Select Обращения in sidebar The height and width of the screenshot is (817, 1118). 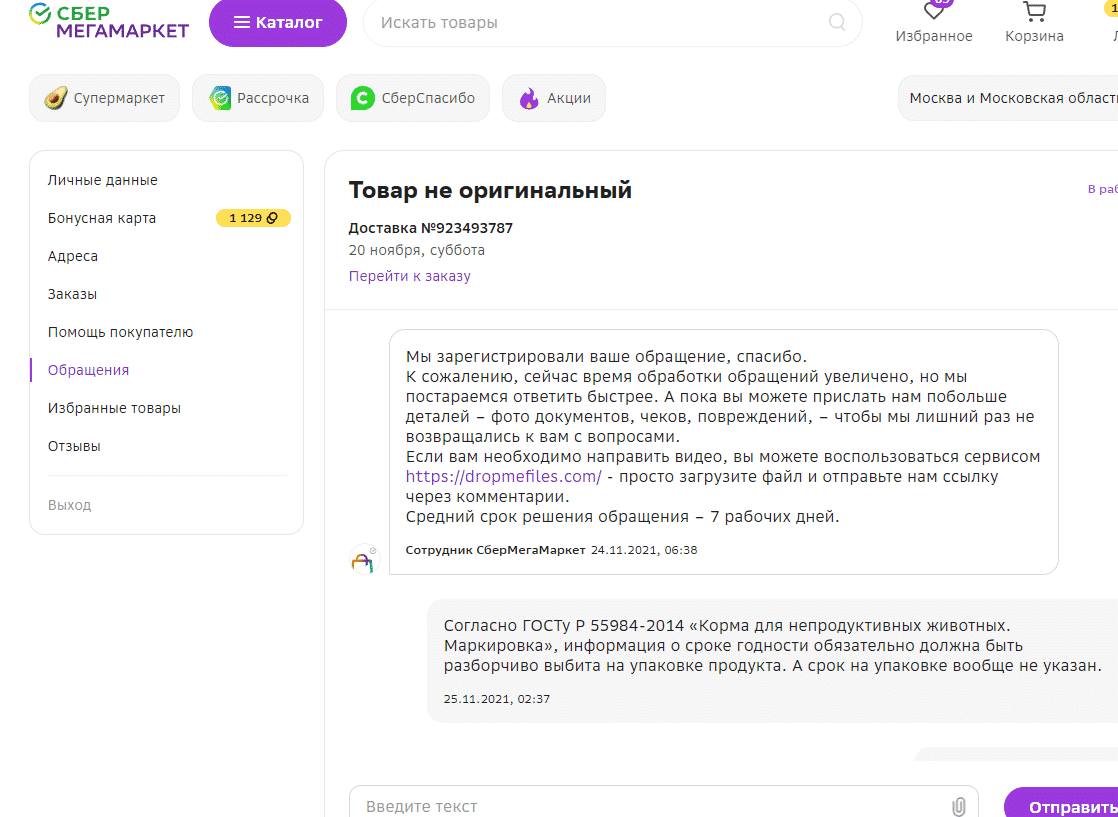pyautogui.click(x=88, y=370)
